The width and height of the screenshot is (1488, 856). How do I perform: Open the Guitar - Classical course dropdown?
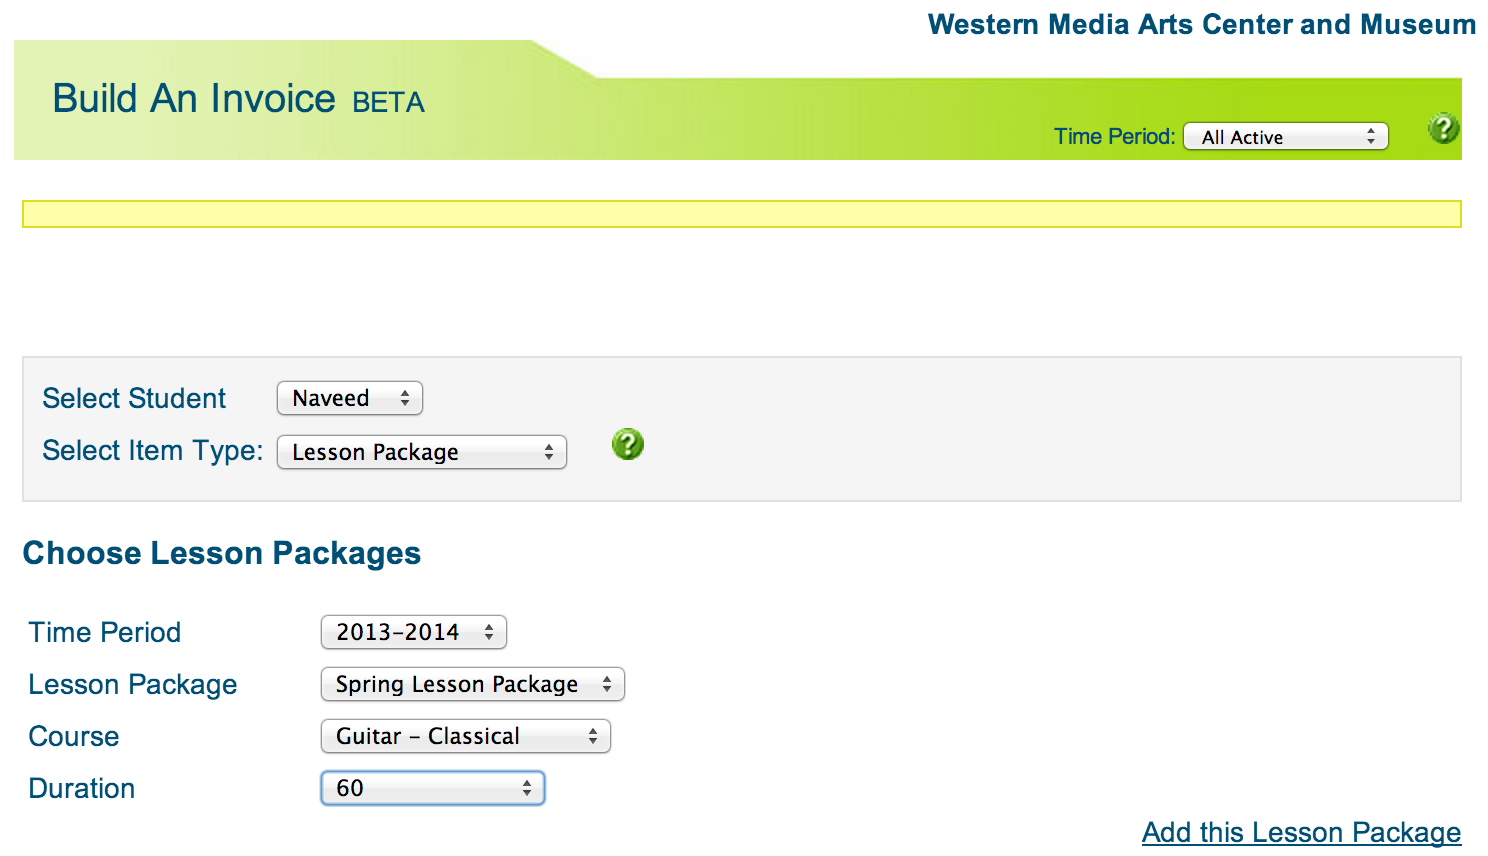click(466, 736)
